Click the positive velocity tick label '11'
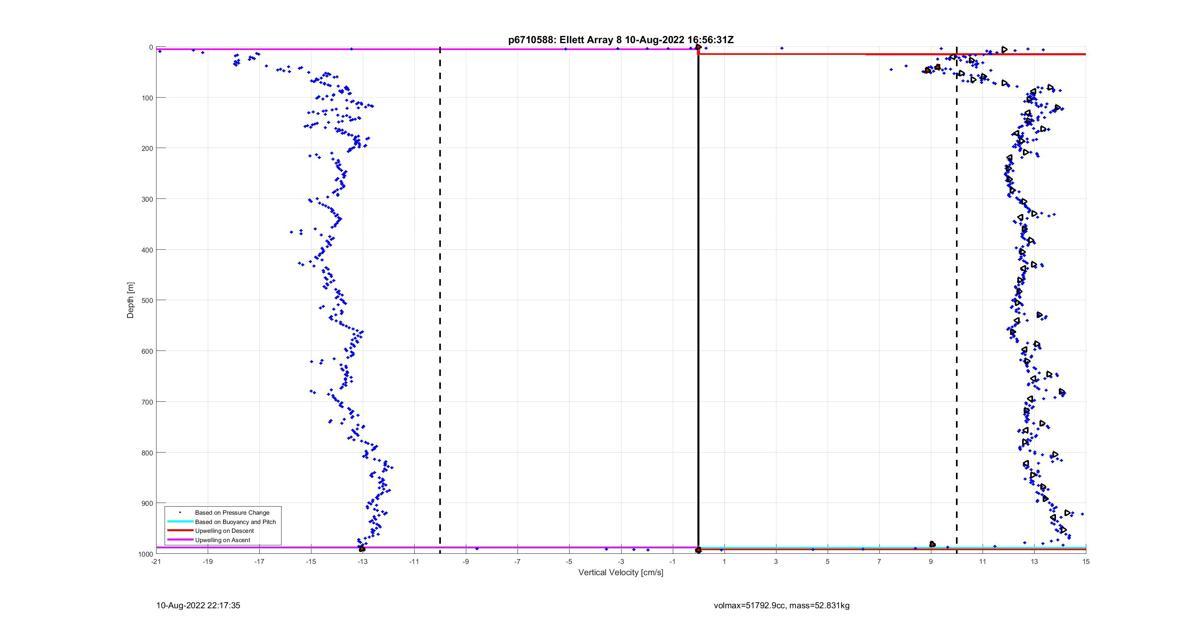 (983, 562)
